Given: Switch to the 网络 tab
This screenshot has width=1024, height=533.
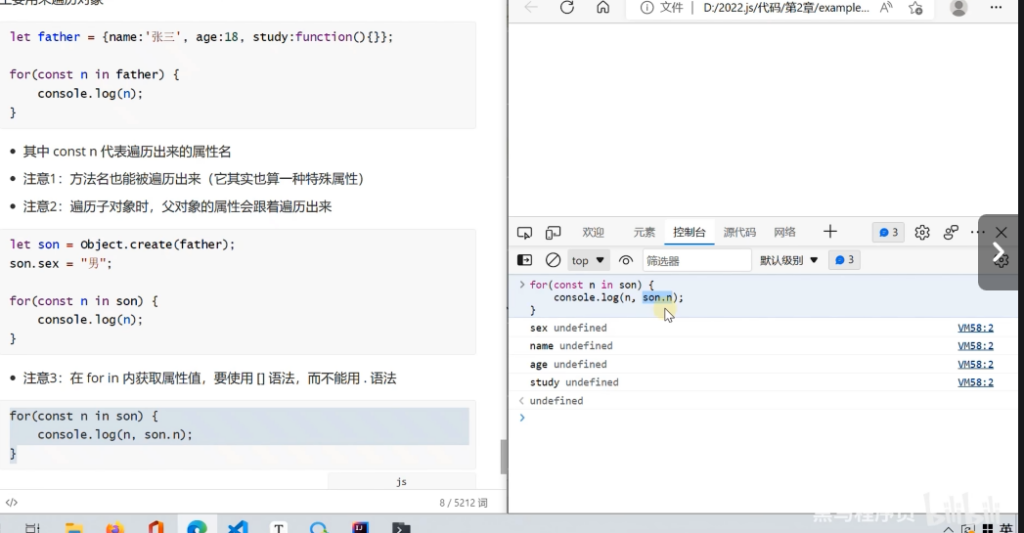Looking at the screenshot, I should (x=785, y=232).
